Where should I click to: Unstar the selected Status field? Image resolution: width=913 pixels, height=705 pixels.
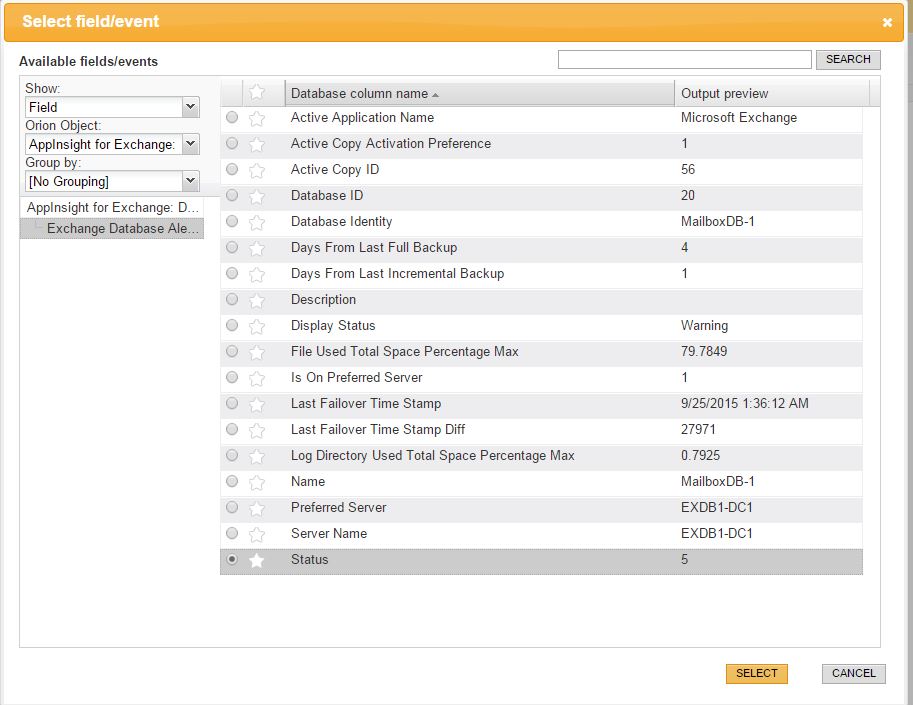(257, 560)
